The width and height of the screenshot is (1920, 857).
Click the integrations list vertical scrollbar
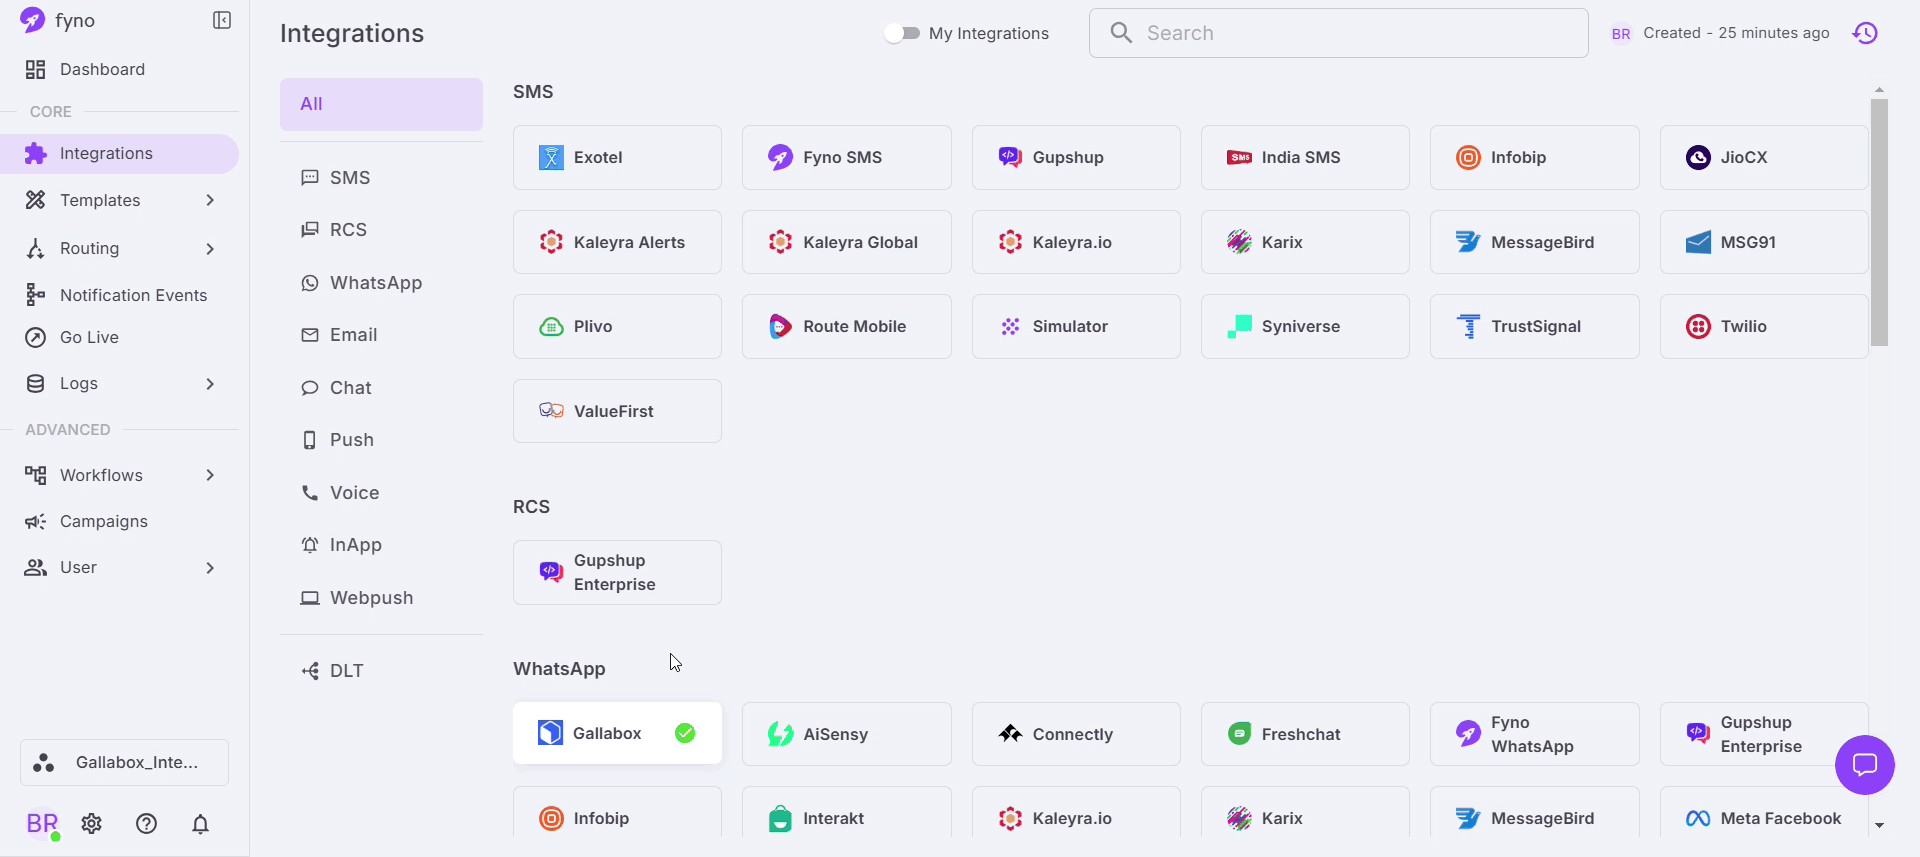1879,222
